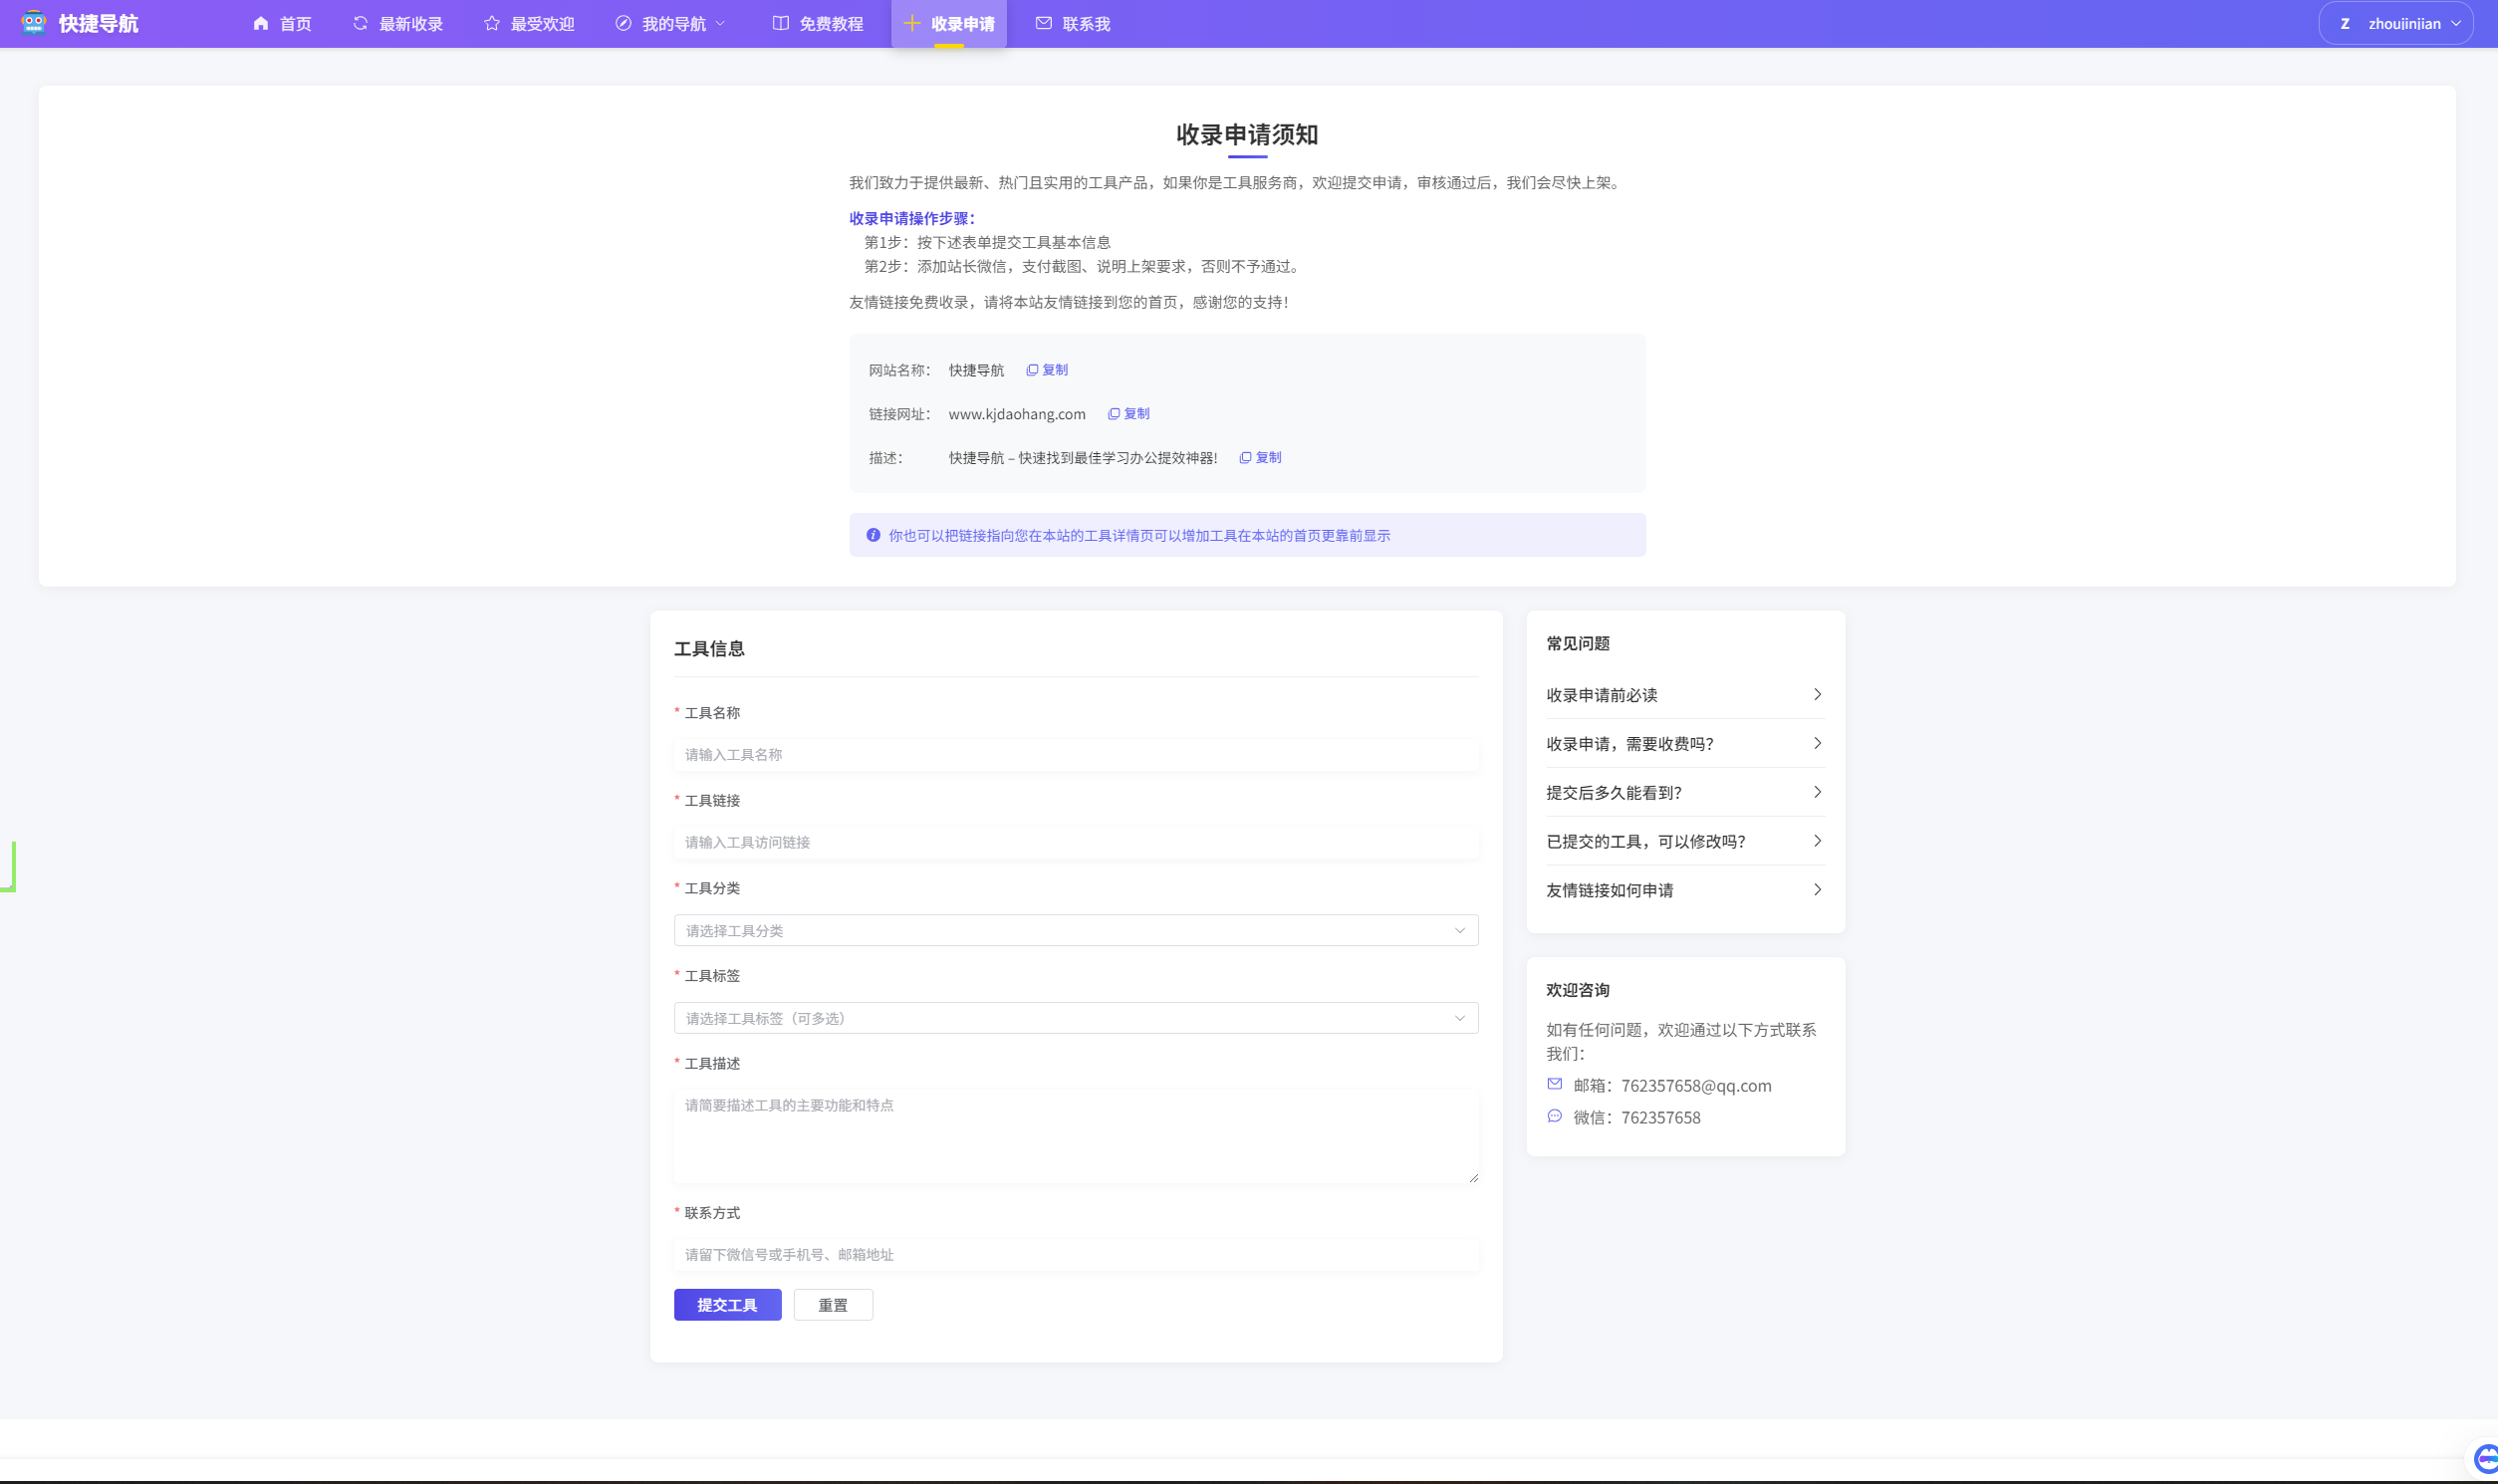Open the 工具分类 category dropdown
The height and width of the screenshot is (1484, 2498).
point(1075,930)
